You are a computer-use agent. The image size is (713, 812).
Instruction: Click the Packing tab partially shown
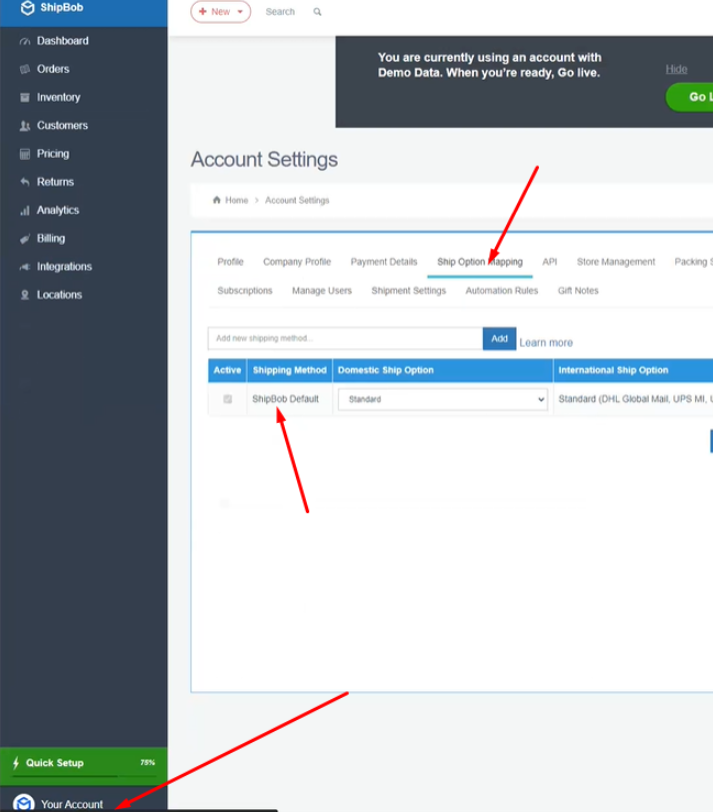click(693, 262)
